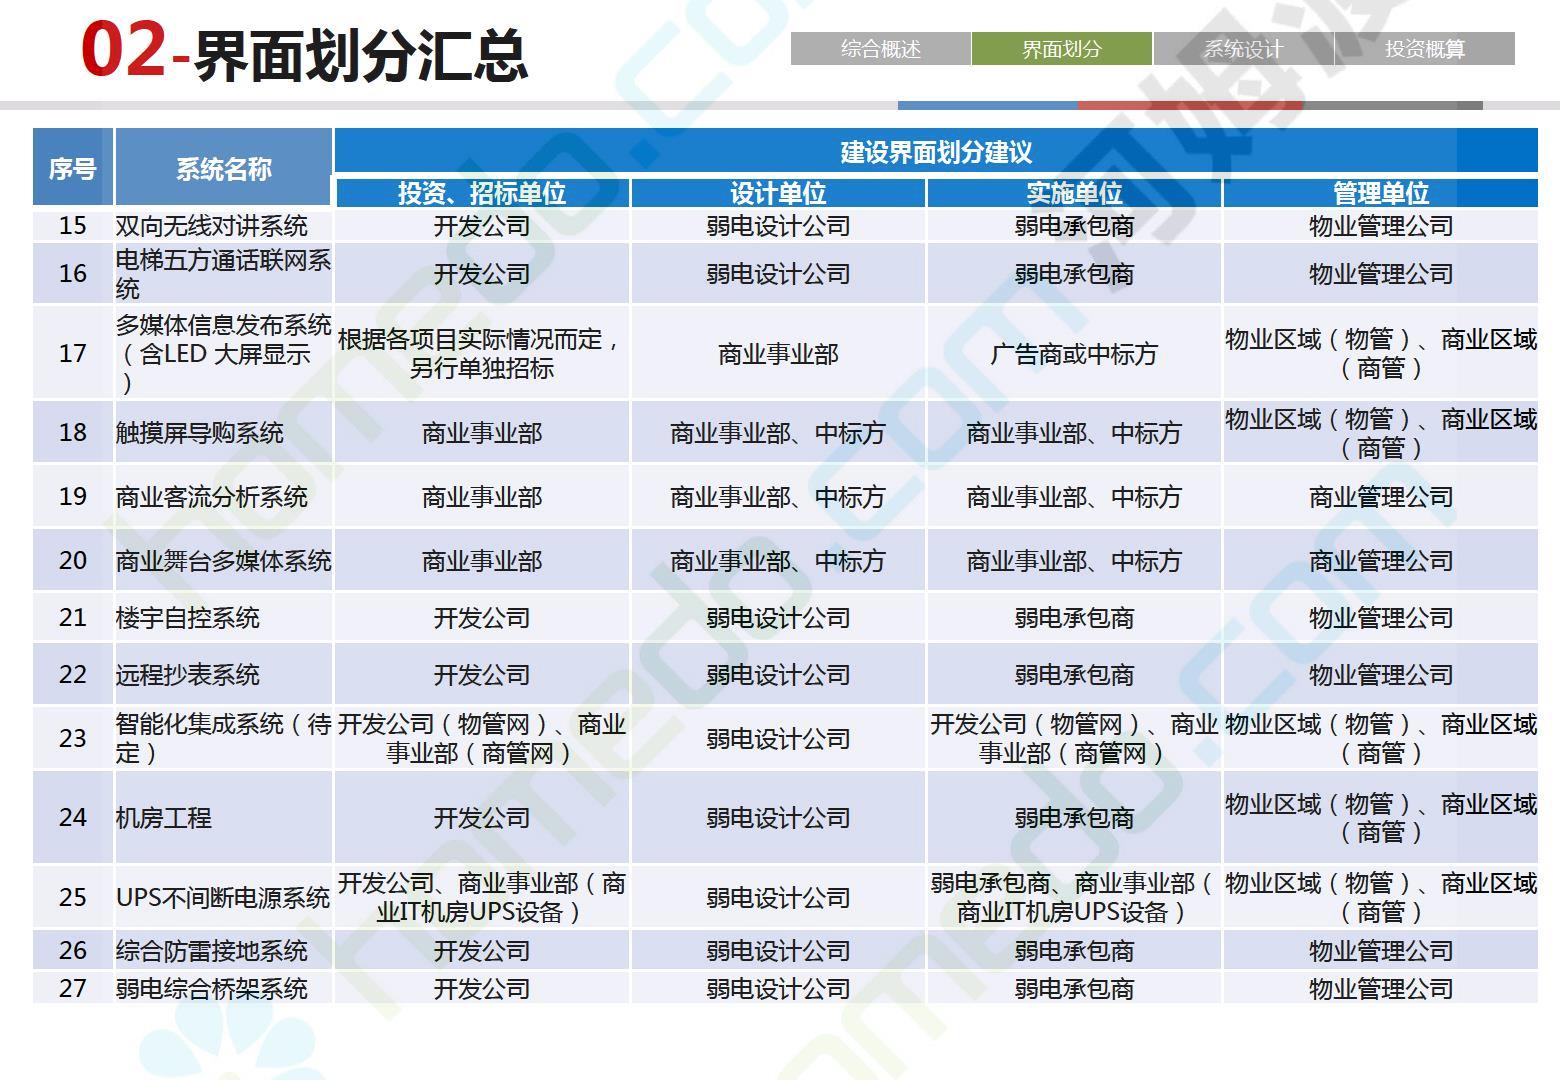The height and width of the screenshot is (1080, 1560).
Task: Select the 弱电综合桥架系统 cell
Action: pos(224,988)
